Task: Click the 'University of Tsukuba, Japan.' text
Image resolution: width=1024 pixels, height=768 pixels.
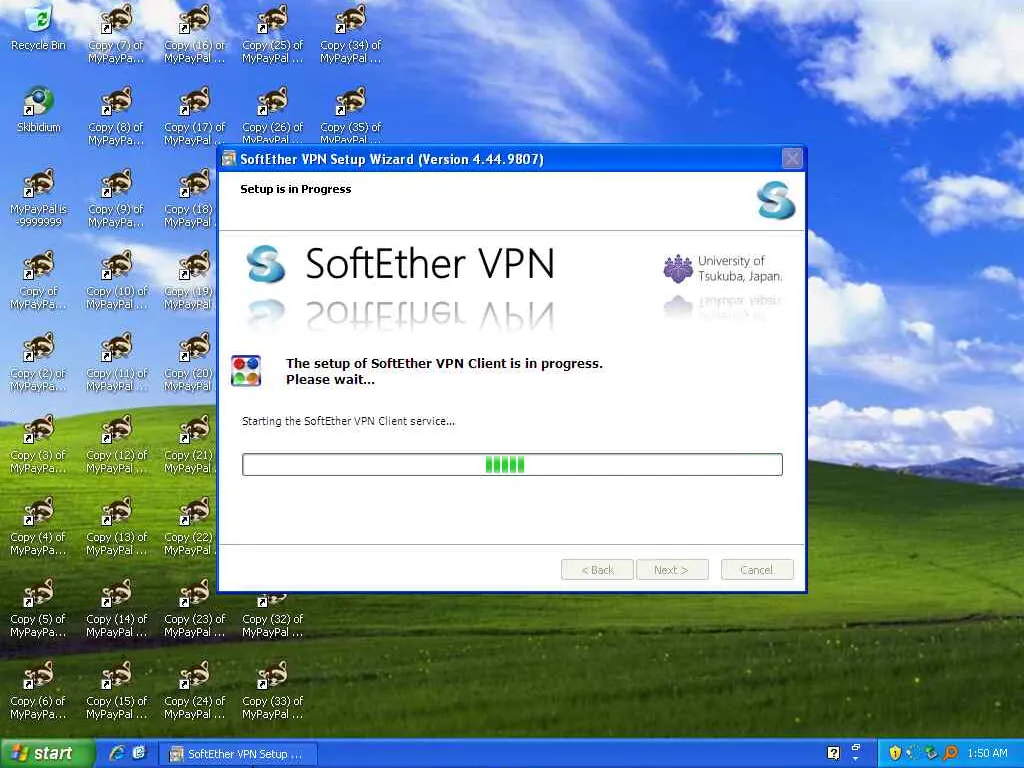Action: click(x=739, y=268)
